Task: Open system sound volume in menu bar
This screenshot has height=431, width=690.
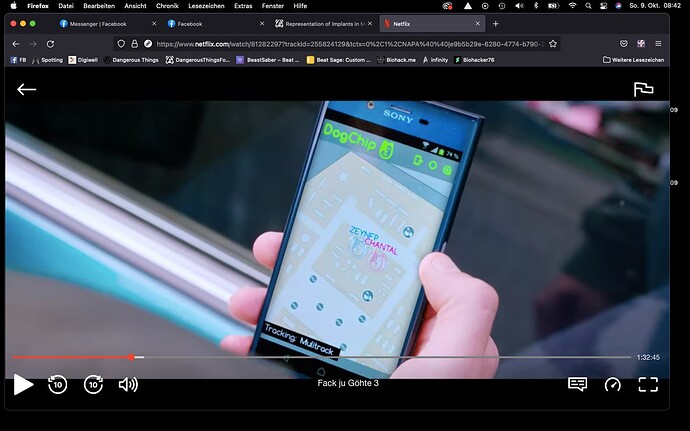Action: pos(520,6)
